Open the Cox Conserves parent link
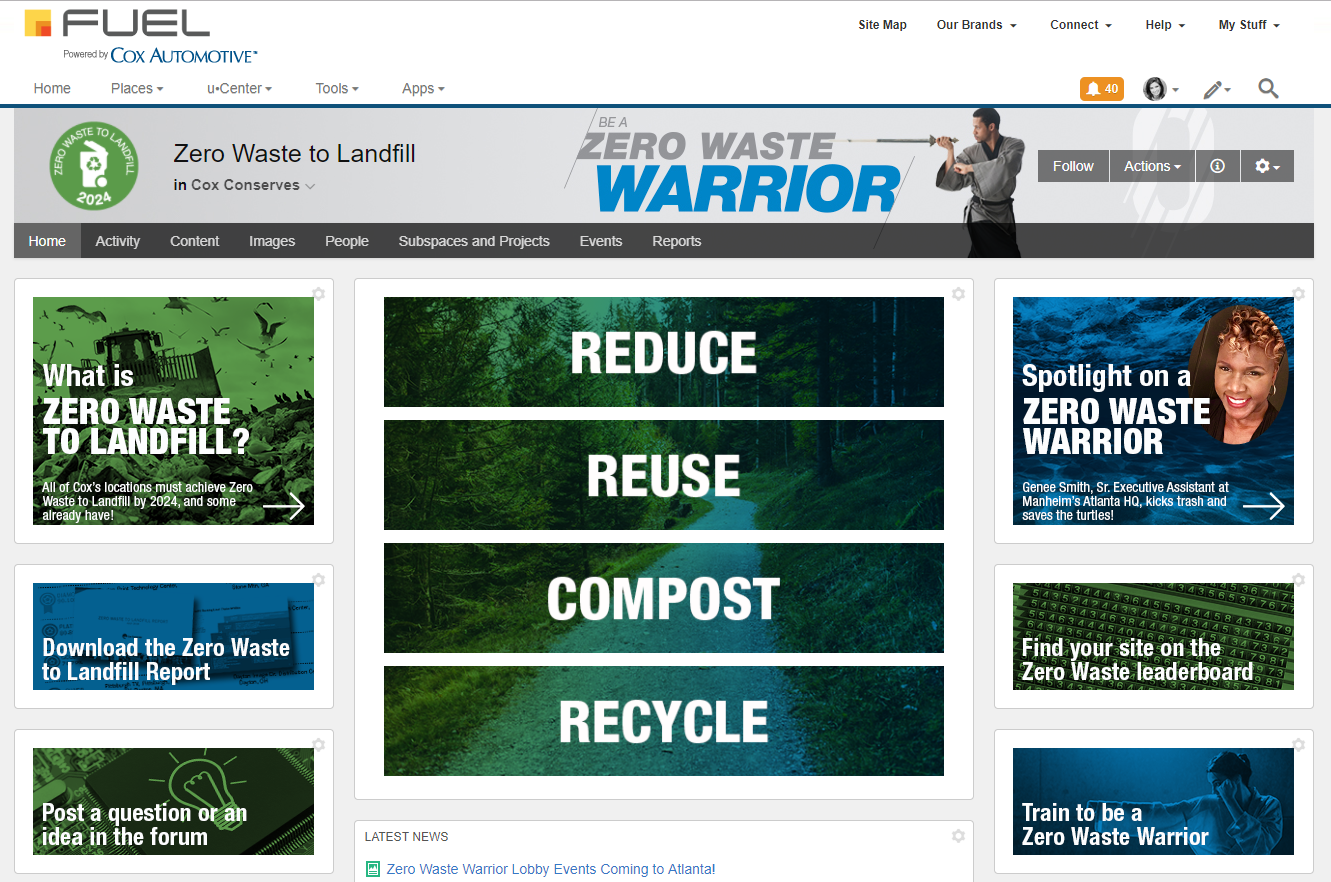Screen dimensions: 1331x882 [245, 185]
